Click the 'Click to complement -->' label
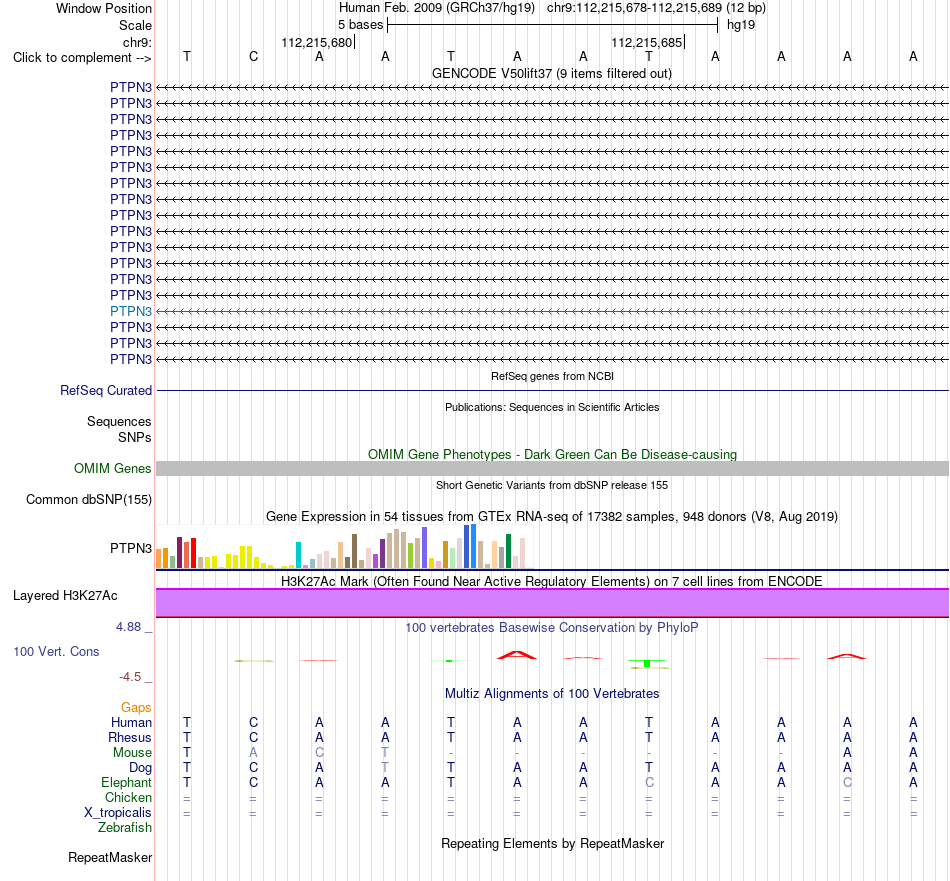Screen dimensions: 950x881 pos(82,58)
